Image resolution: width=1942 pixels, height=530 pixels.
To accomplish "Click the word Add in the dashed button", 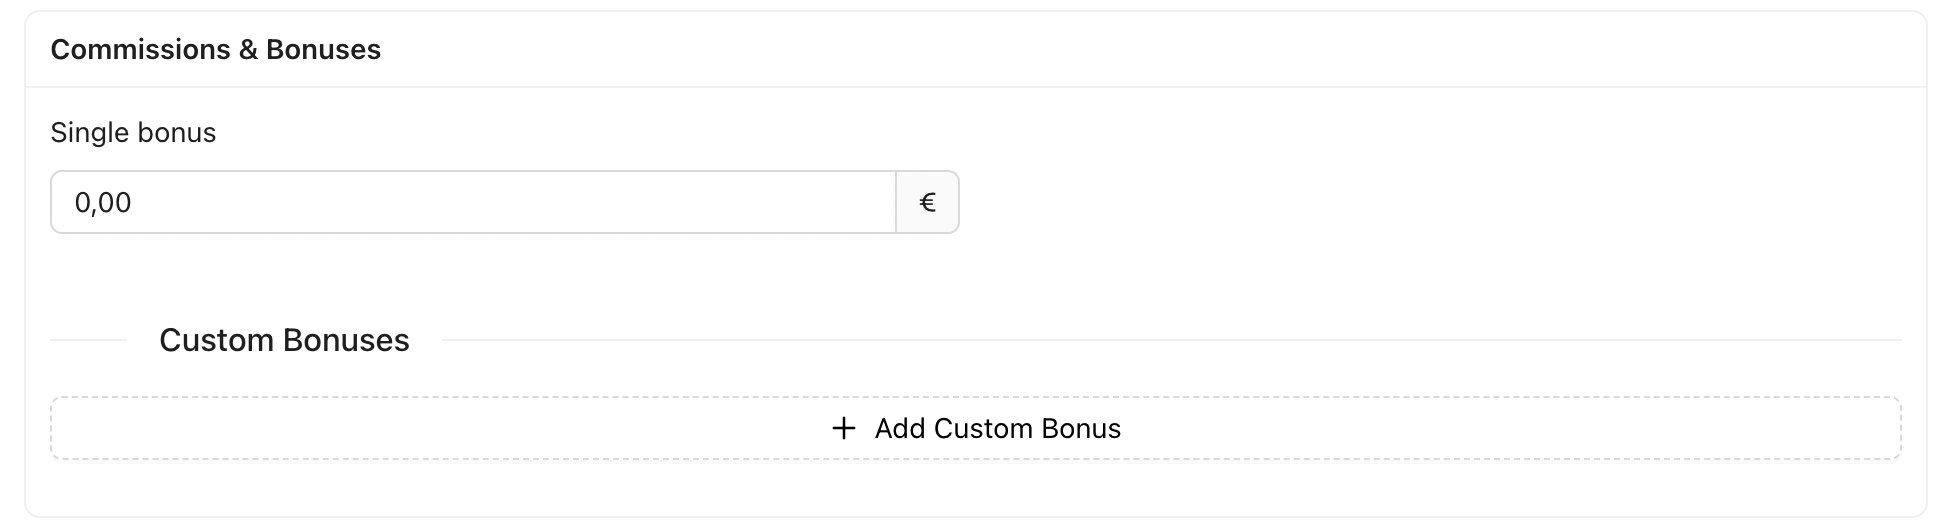I will [x=899, y=429].
